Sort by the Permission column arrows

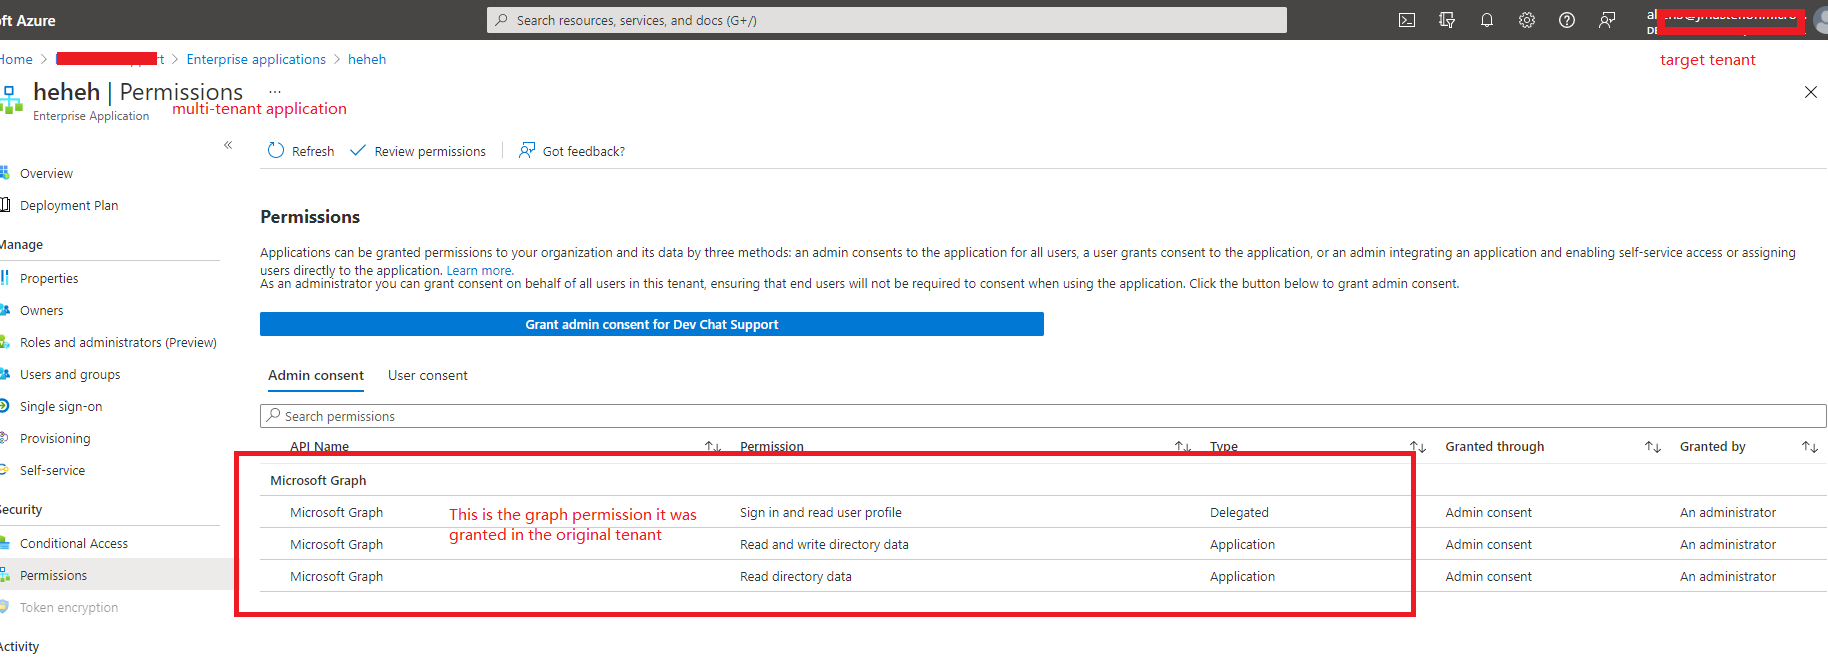point(1183,447)
